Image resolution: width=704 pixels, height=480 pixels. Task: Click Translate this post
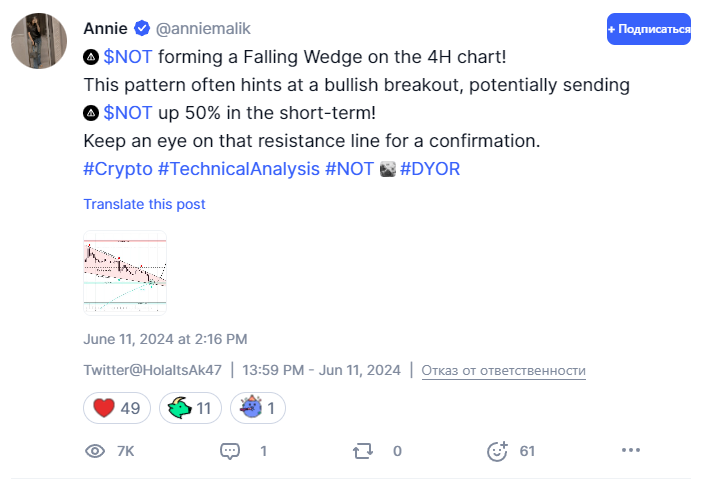pos(144,204)
